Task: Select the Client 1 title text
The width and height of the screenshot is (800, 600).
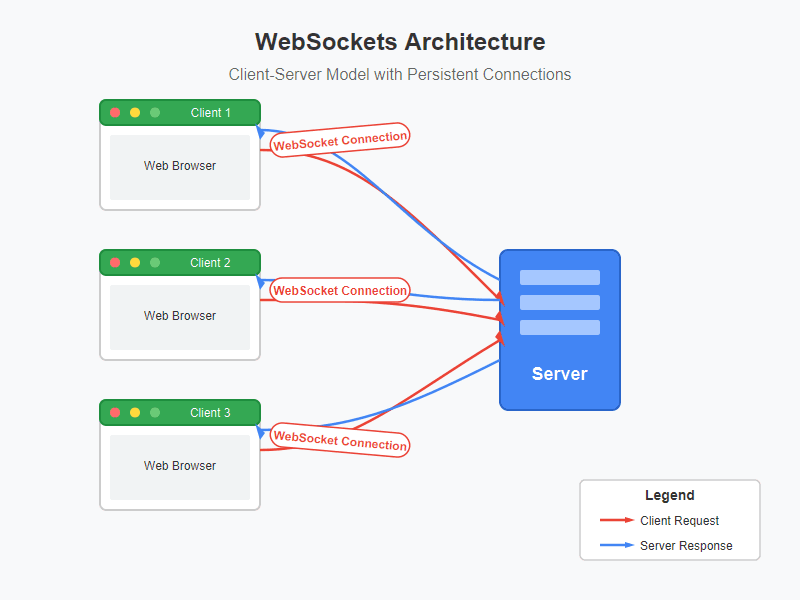Action: [x=210, y=113]
